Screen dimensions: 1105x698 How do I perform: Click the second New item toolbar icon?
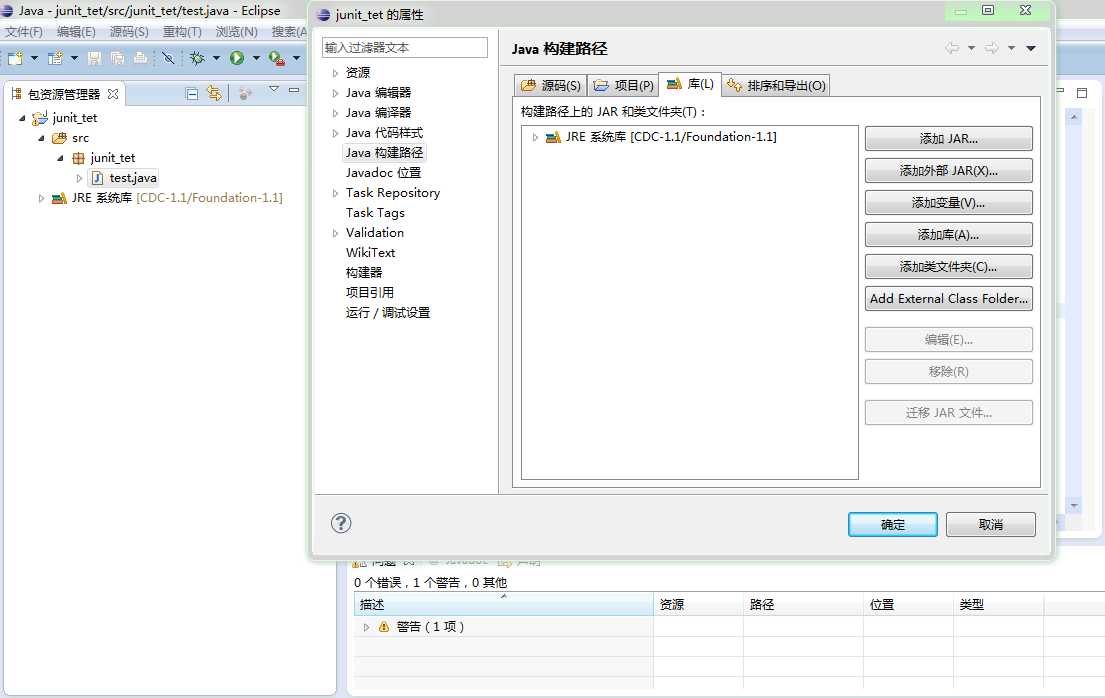tap(55, 58)
